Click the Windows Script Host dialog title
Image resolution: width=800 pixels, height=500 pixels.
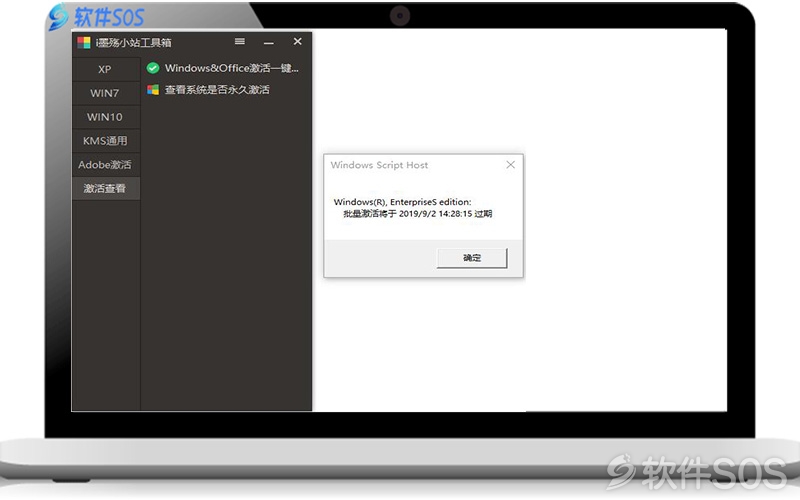(379, 165)
